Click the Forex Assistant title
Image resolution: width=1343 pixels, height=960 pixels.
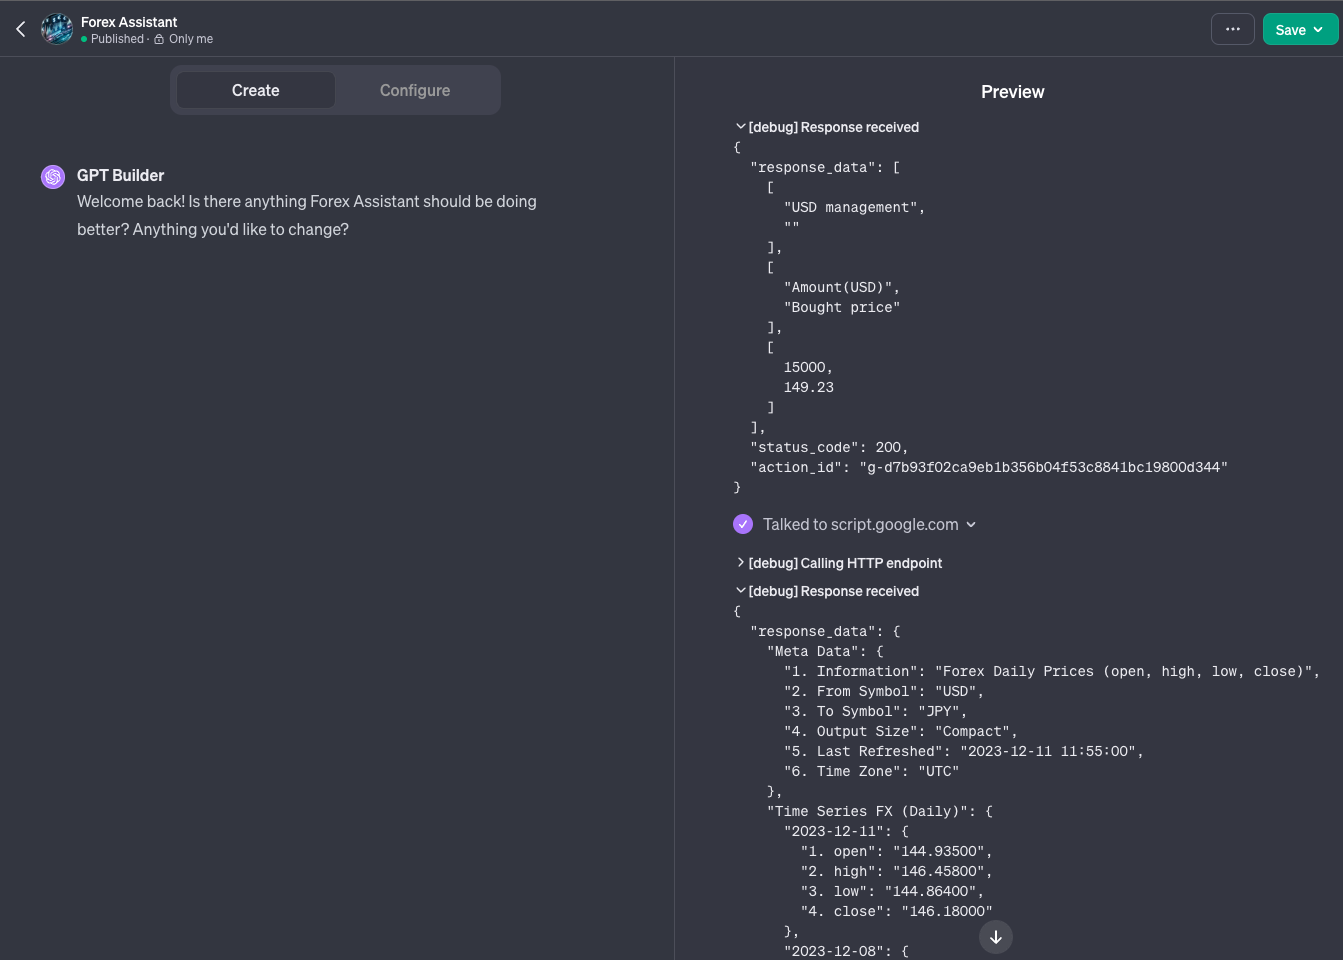(x=129, y=22)
